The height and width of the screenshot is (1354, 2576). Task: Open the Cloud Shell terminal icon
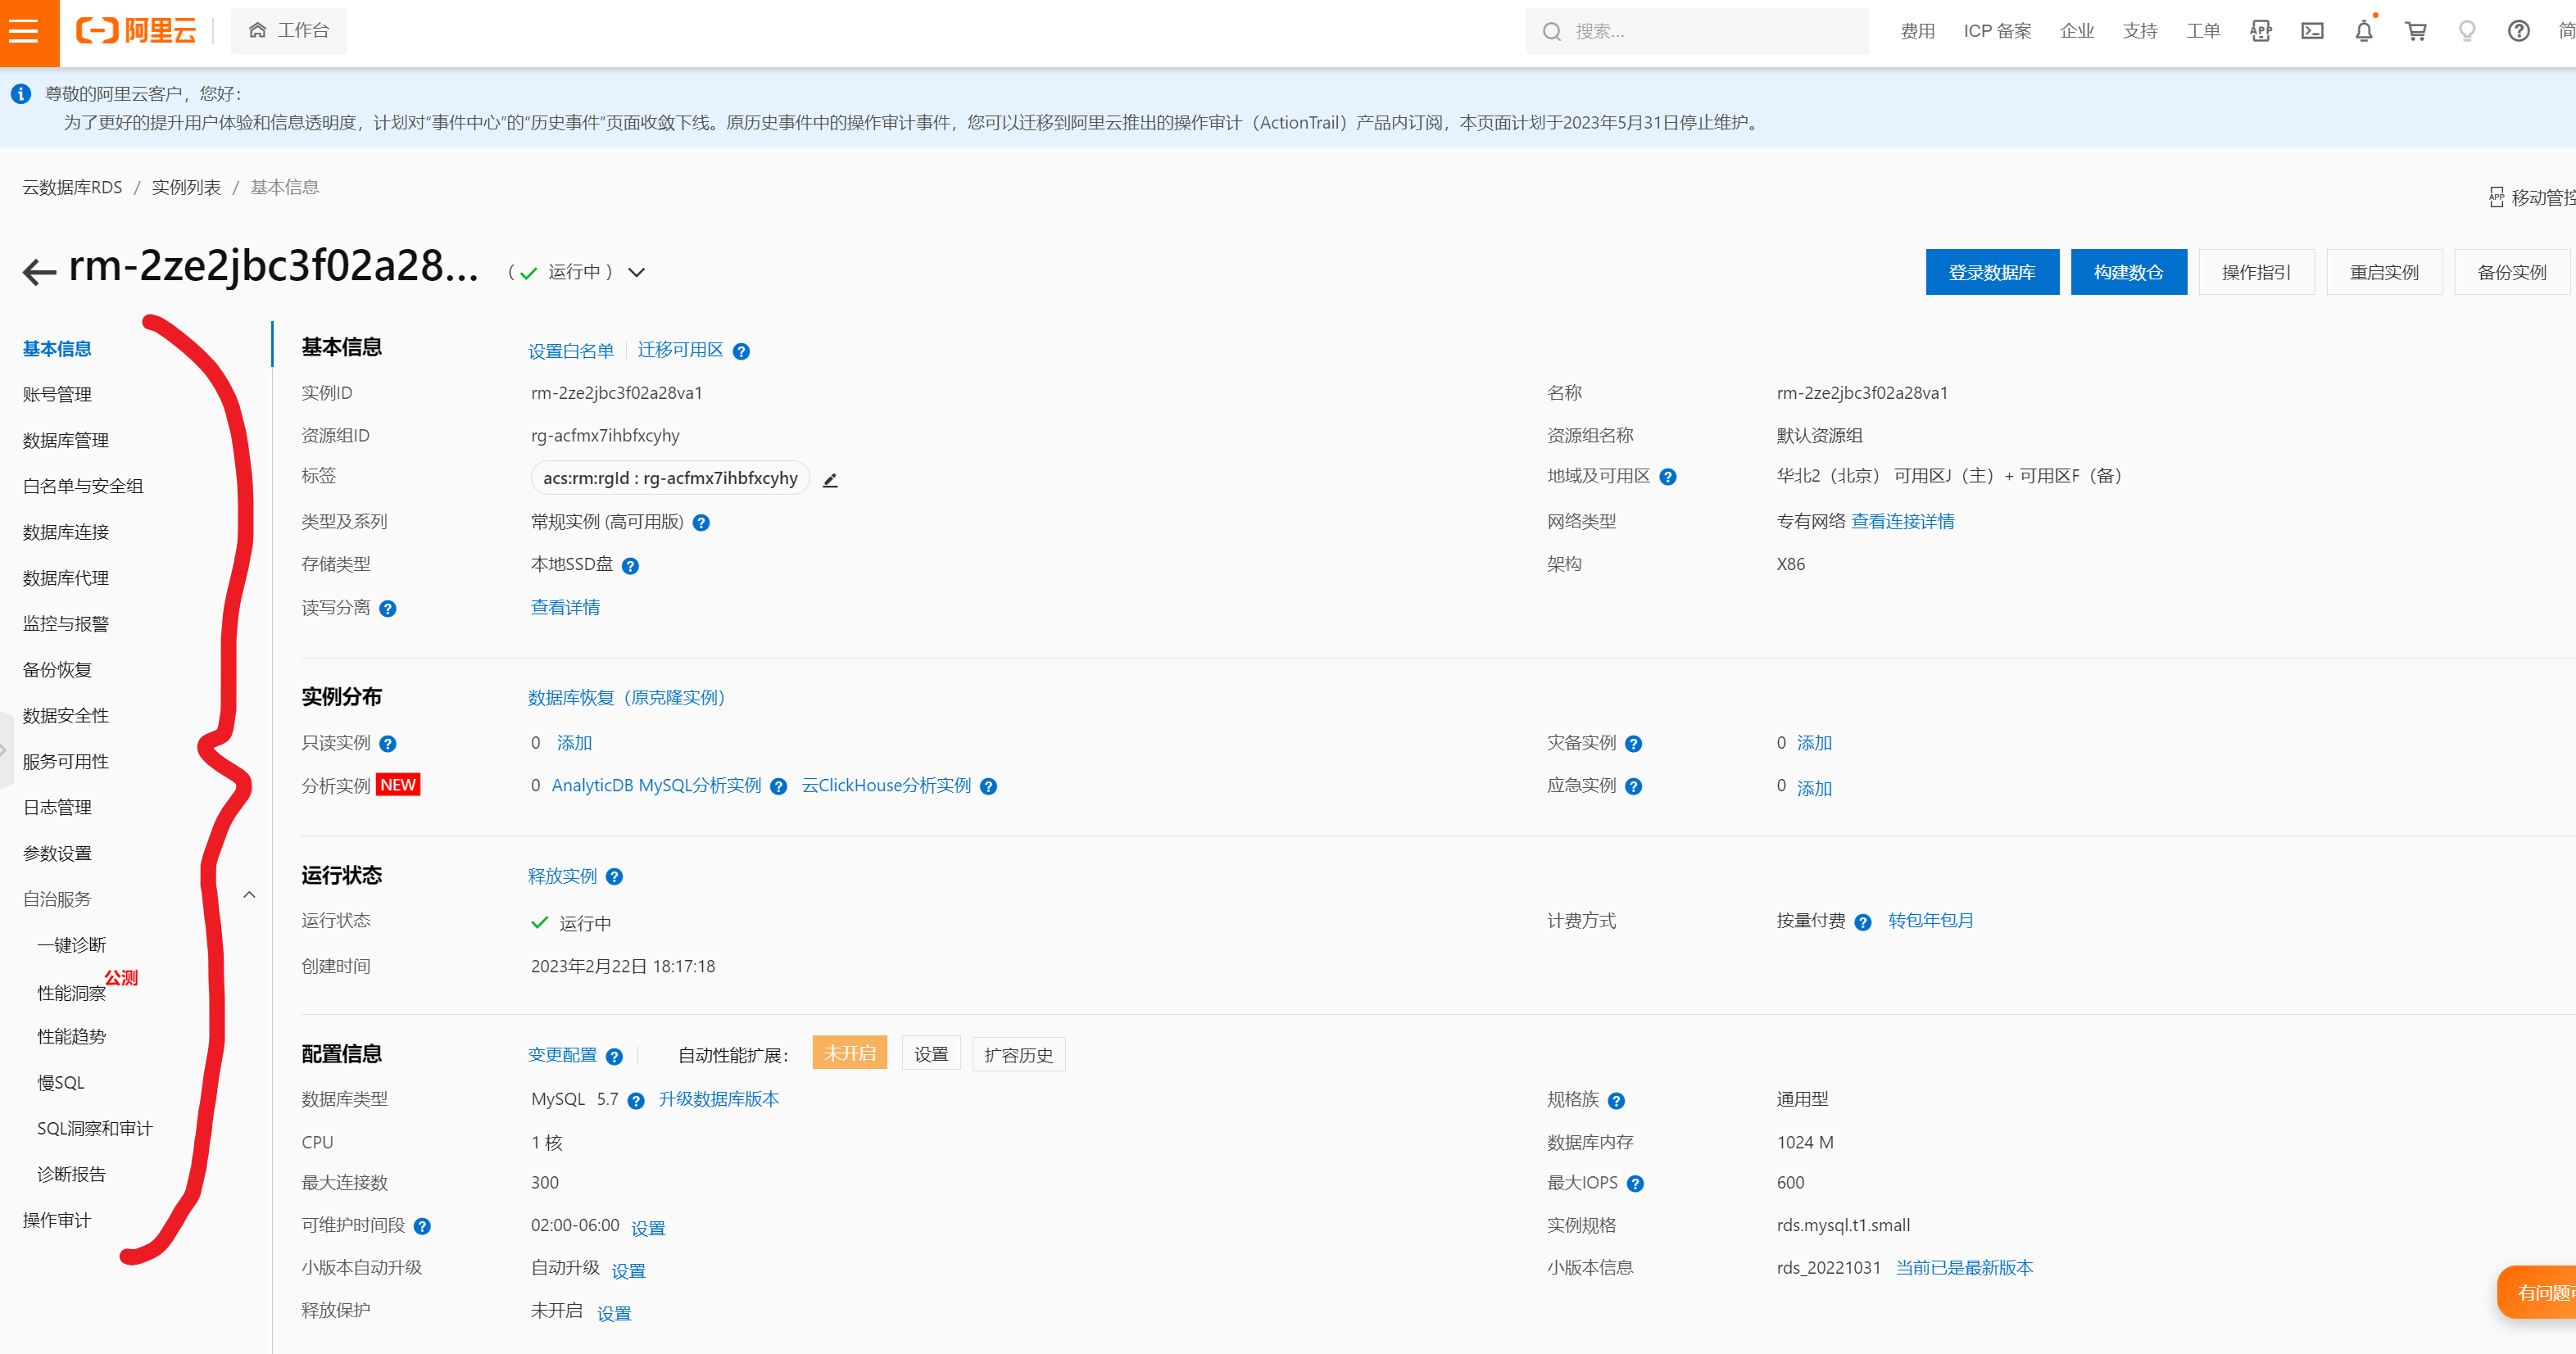pos(2312,31)
